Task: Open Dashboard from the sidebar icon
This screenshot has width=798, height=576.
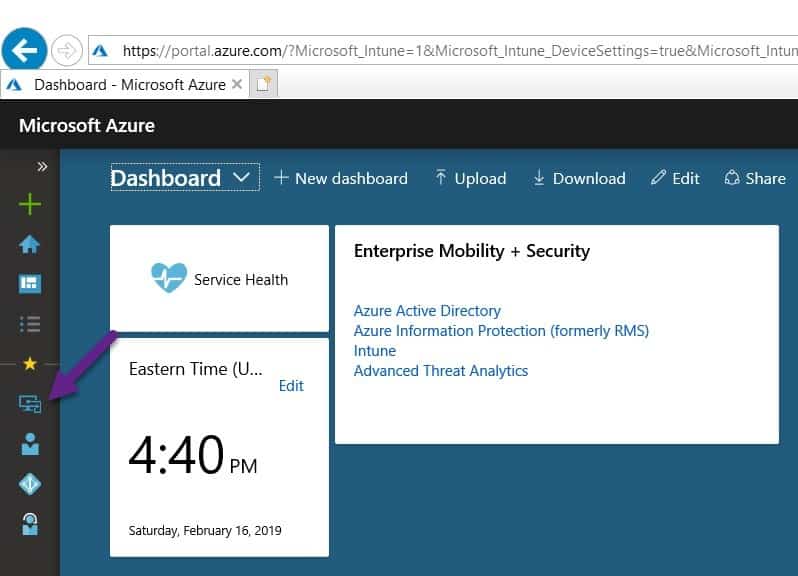Action: pyautogui.click(x=30, y=284)
